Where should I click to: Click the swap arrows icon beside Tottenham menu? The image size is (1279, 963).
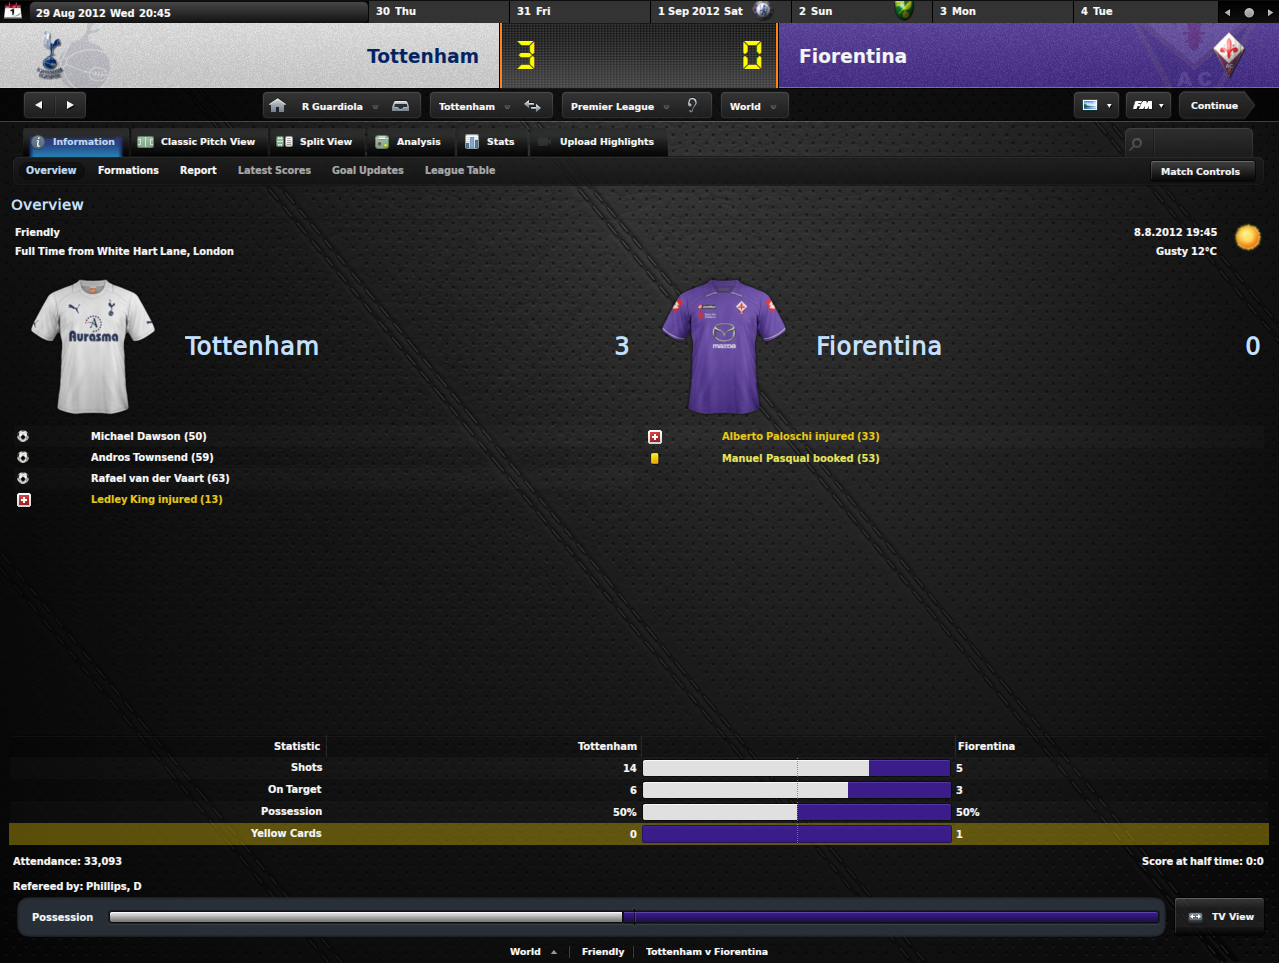(533, 106)
